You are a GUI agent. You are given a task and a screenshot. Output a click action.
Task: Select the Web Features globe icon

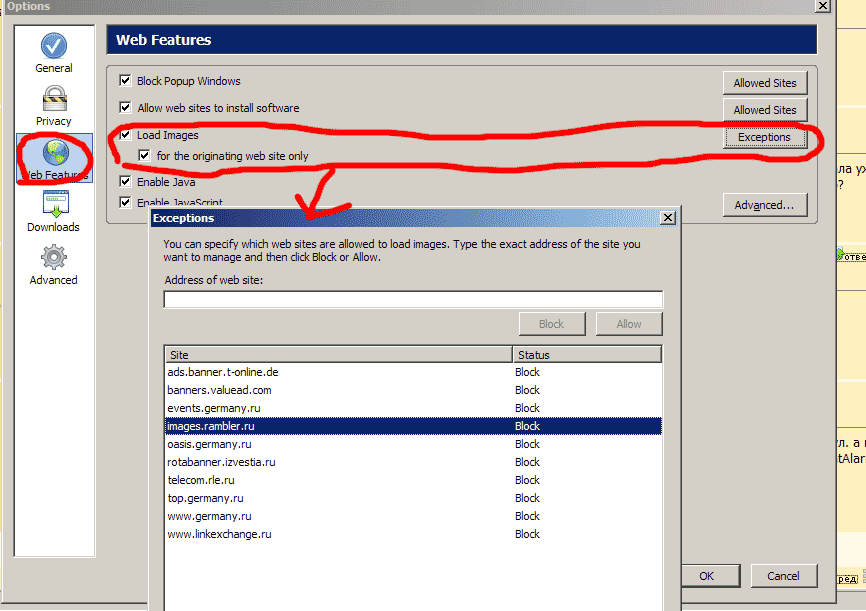pyautogui.click(x=54, y=153)
